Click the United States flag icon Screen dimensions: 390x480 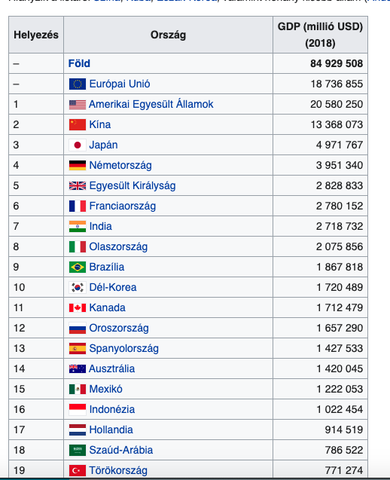click(x=77, y=105)
